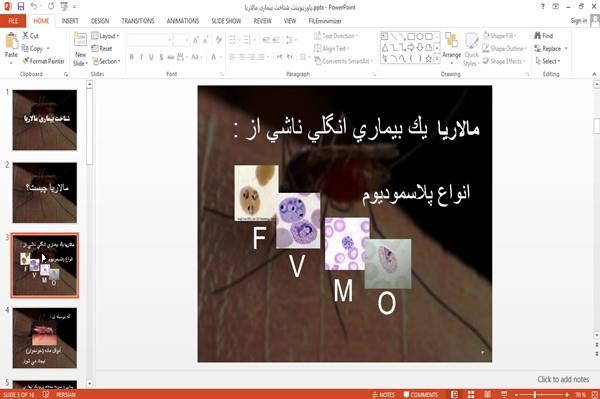Open PowerPoint Help question mark

[x=543, y=7]
